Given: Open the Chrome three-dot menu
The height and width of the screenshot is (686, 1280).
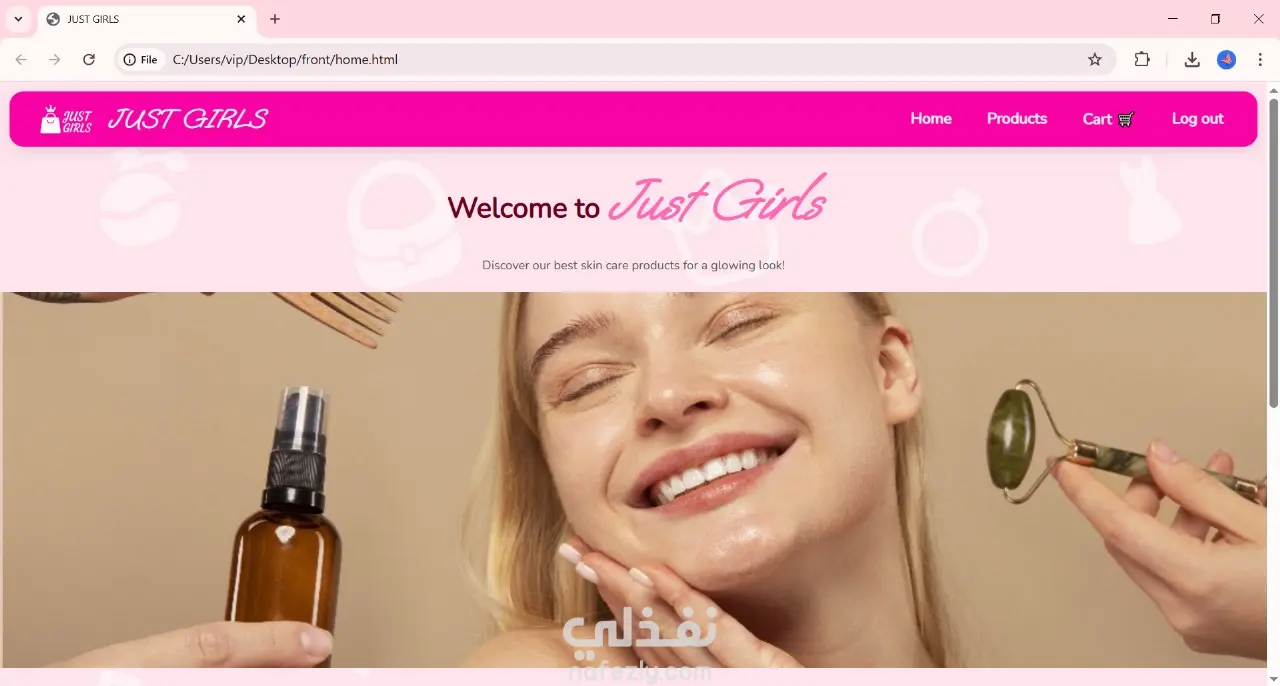Looking at the screenshot, I should tap(1260, 60).
